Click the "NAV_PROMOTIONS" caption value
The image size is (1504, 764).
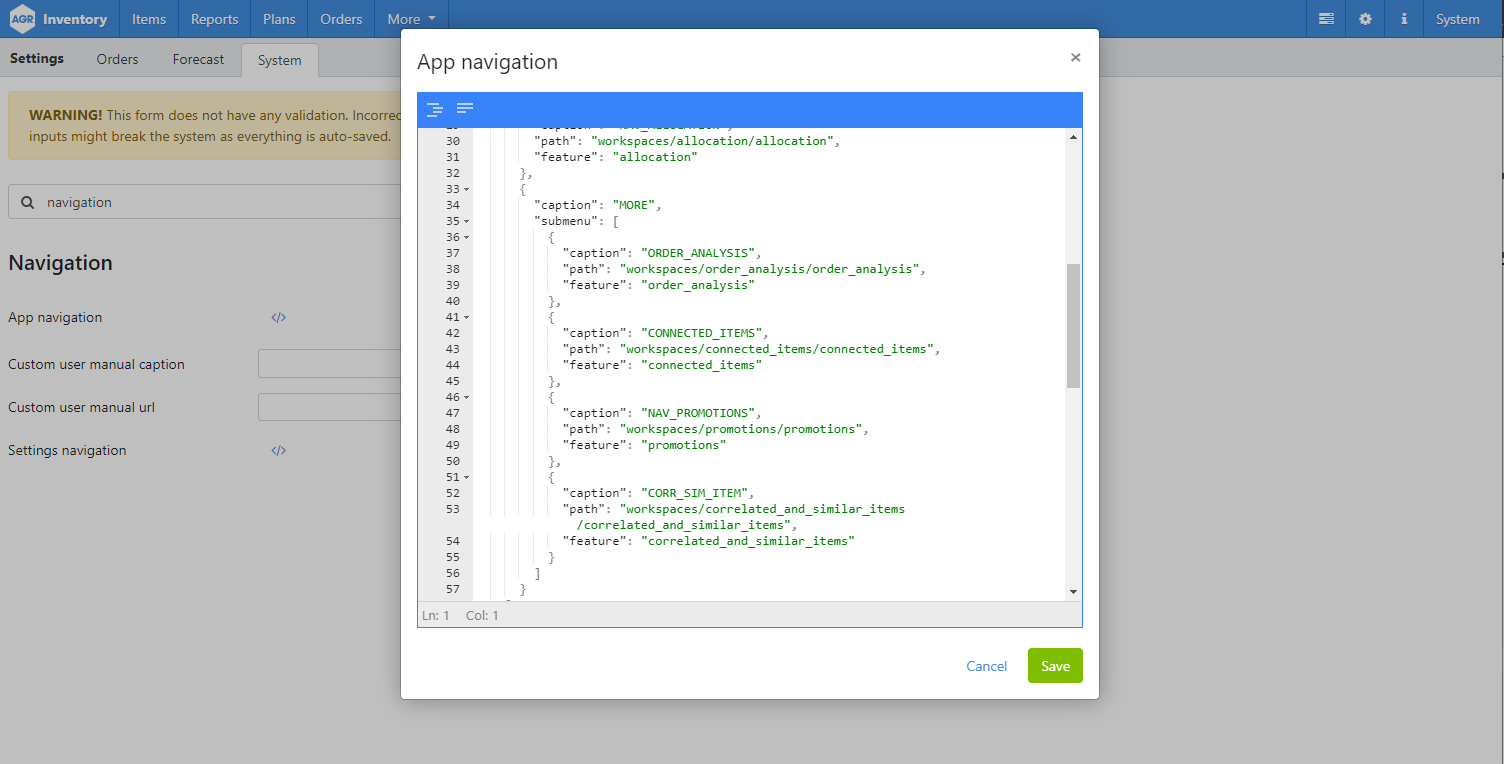tap(698, 413)
